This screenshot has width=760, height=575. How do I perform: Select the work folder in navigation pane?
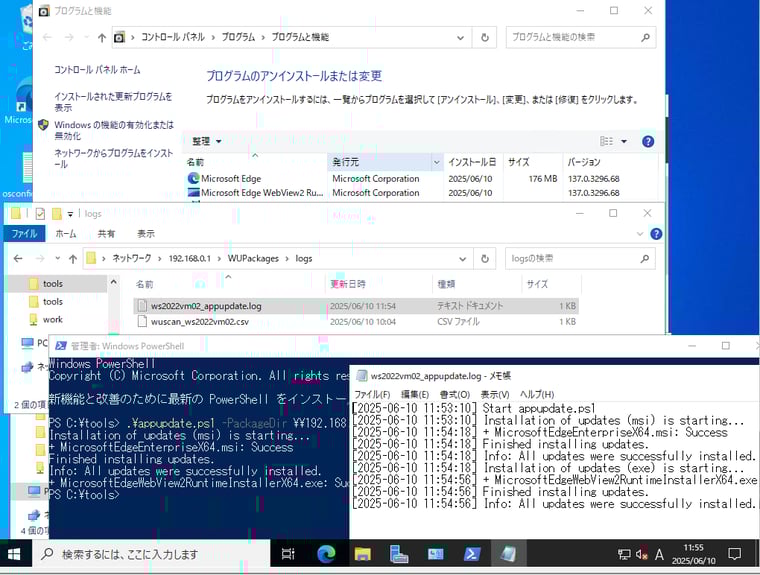(x=52, y=319)
